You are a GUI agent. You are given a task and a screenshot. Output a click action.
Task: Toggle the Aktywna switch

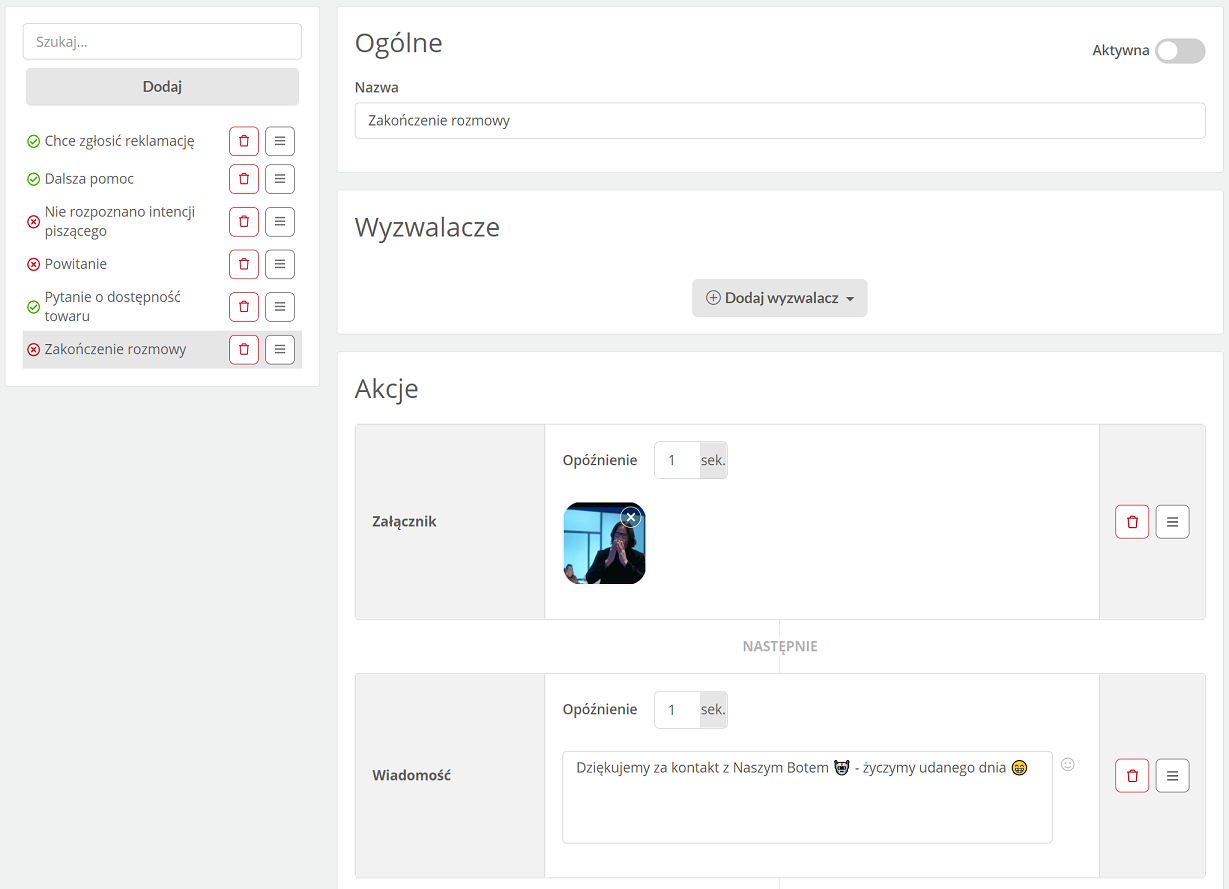tap(1180, 51)
